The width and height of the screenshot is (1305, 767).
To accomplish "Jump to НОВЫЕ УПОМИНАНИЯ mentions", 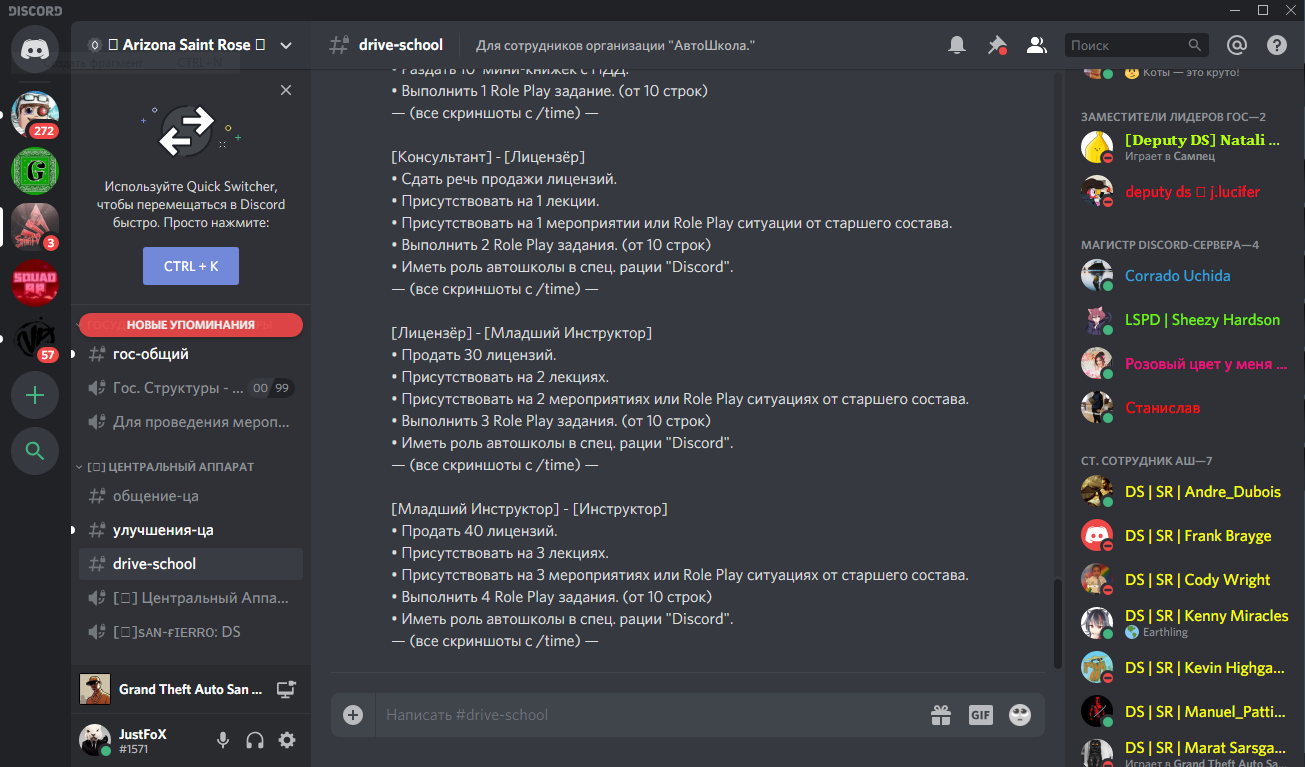I will [x=191, y=325].
